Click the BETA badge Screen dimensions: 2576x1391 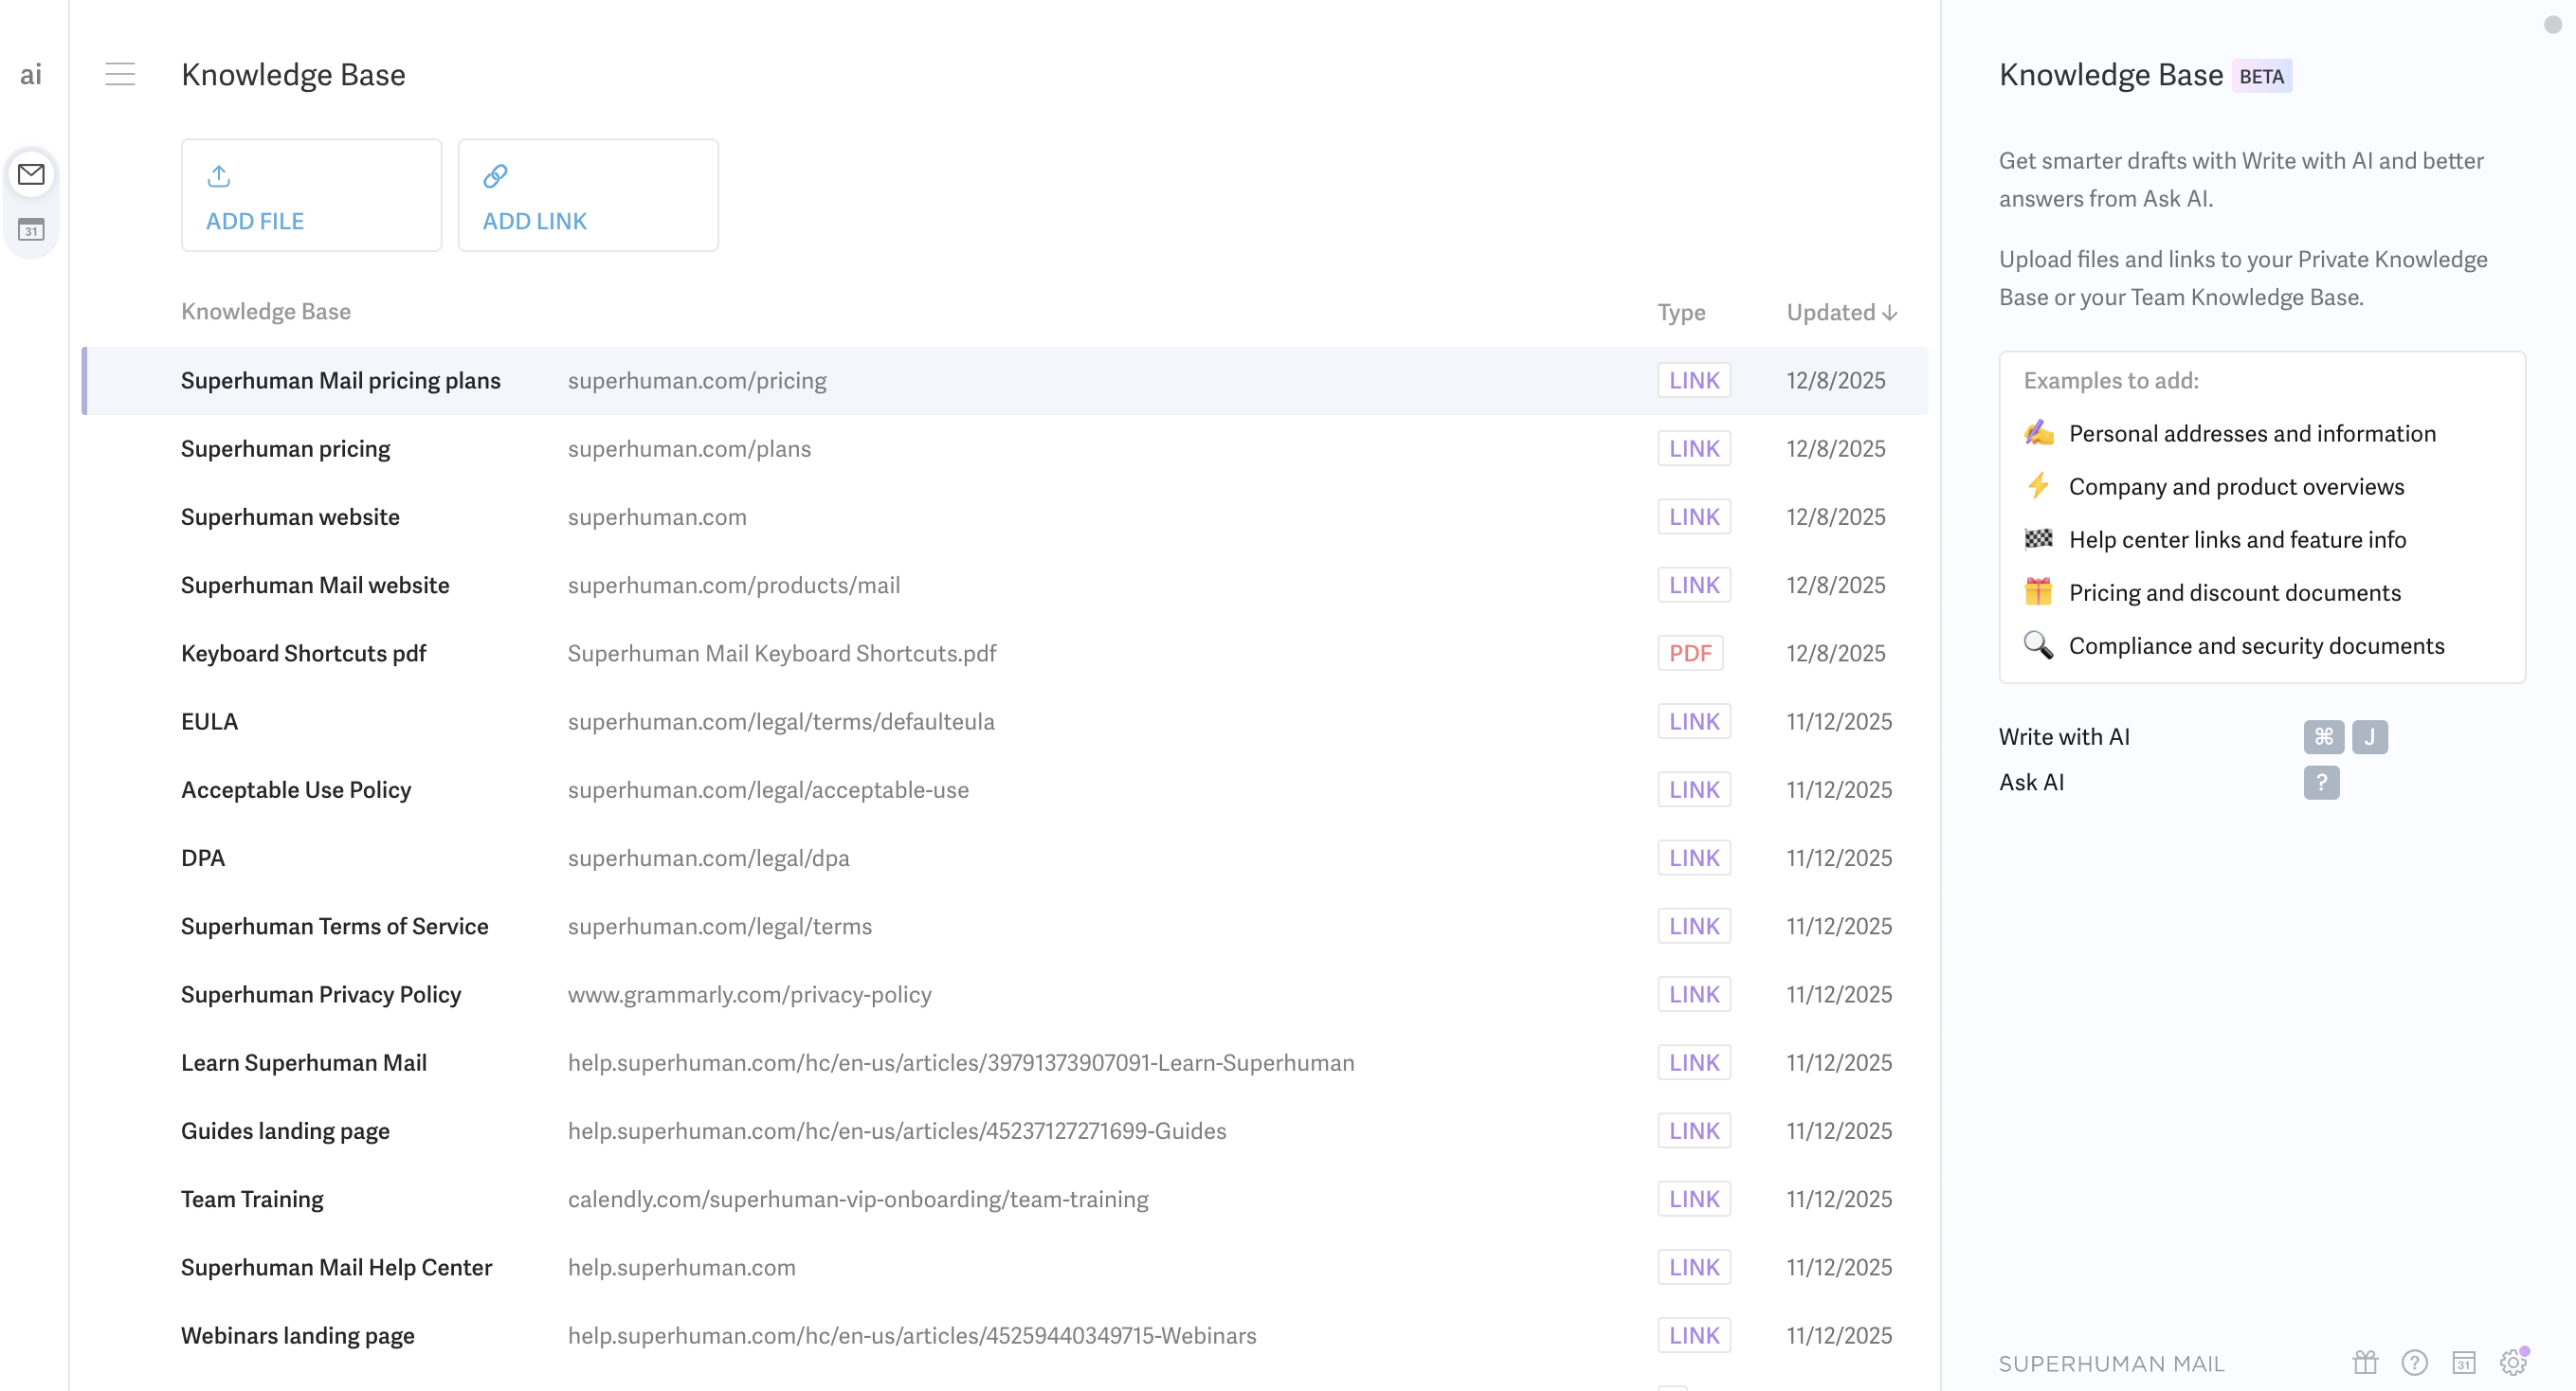tap(2262, 76)
